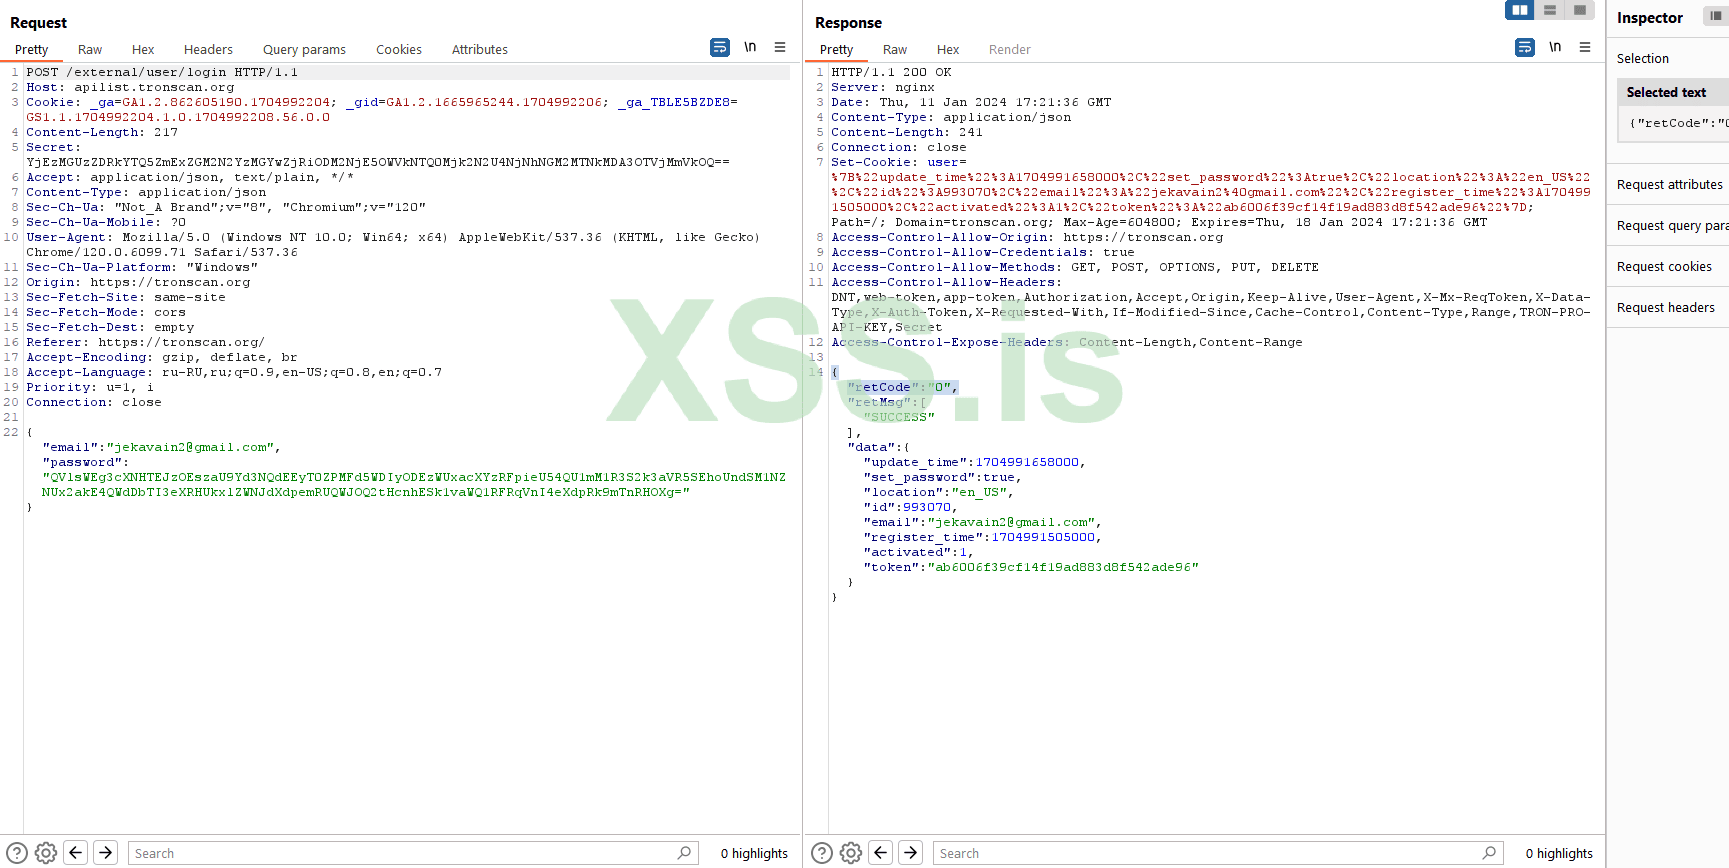1729x868 pixels.
Task: Click "register_time" field in response
Action: point(982,537)
